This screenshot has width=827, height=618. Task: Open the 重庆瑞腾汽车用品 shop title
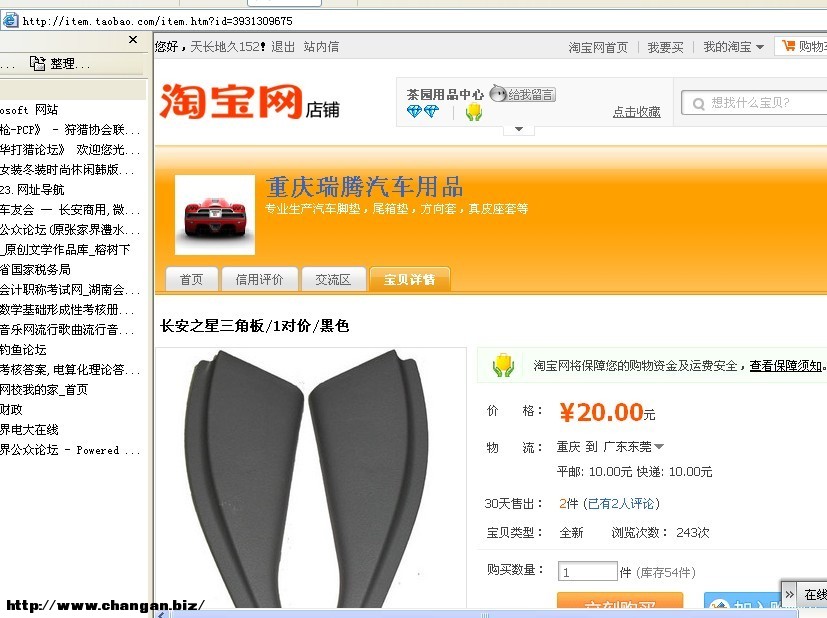[x=364, y=187]
